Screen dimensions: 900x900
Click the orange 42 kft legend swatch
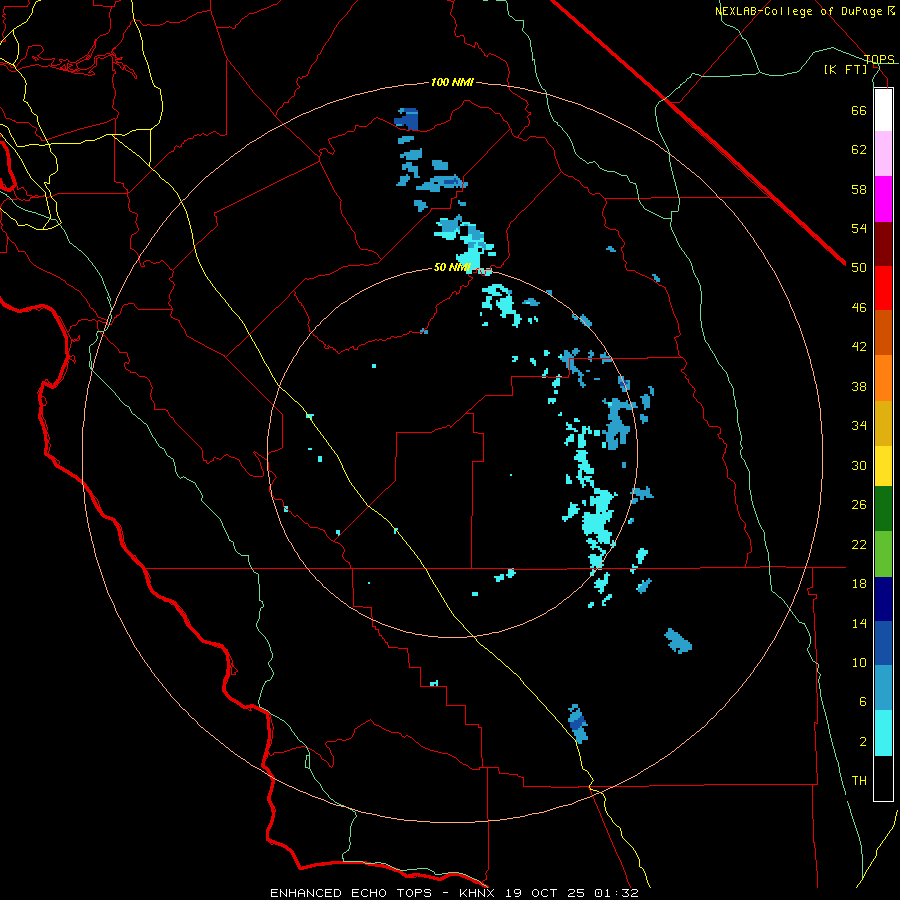pyautogui.click(x=883, y=378)
